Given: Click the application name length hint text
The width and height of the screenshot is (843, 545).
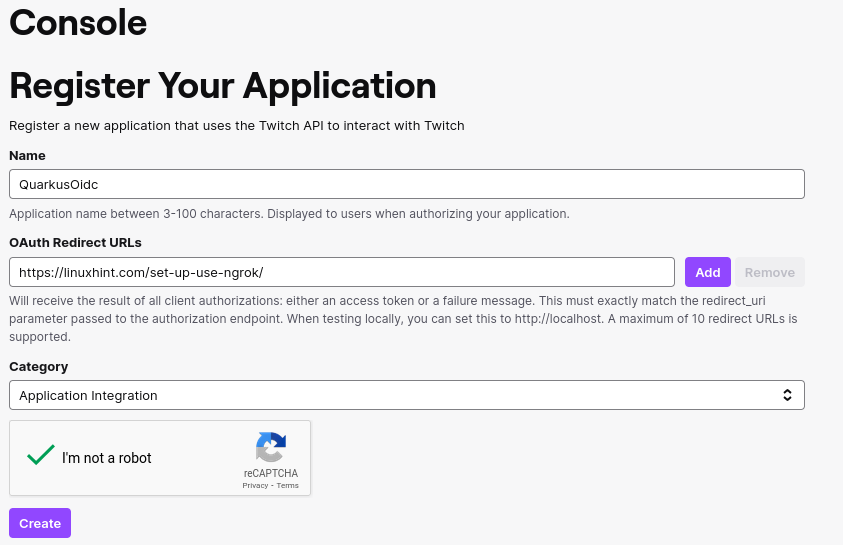Looking at the screenshot, I should [x=289, y=213].
